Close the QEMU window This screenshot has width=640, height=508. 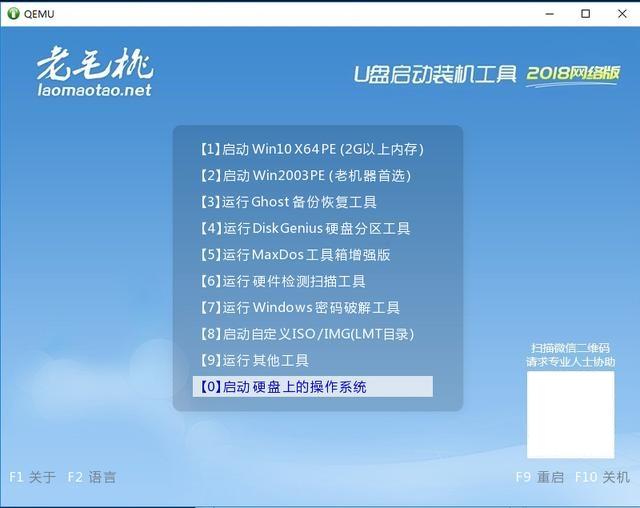coord(622,14)
